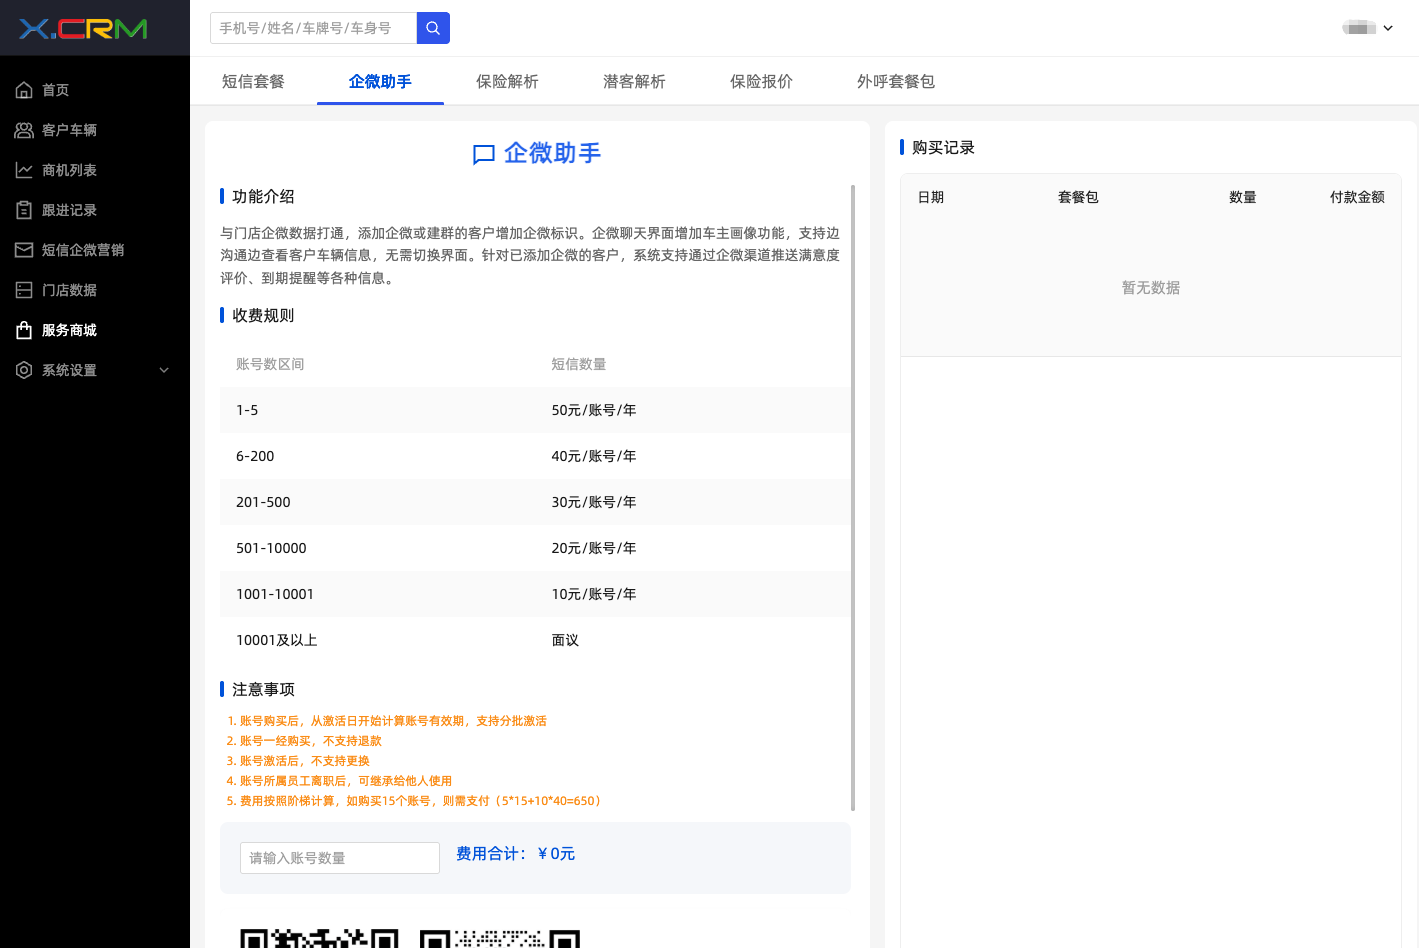
Task: Click the second QR code thumbnail
Action: tap(500, 938)
